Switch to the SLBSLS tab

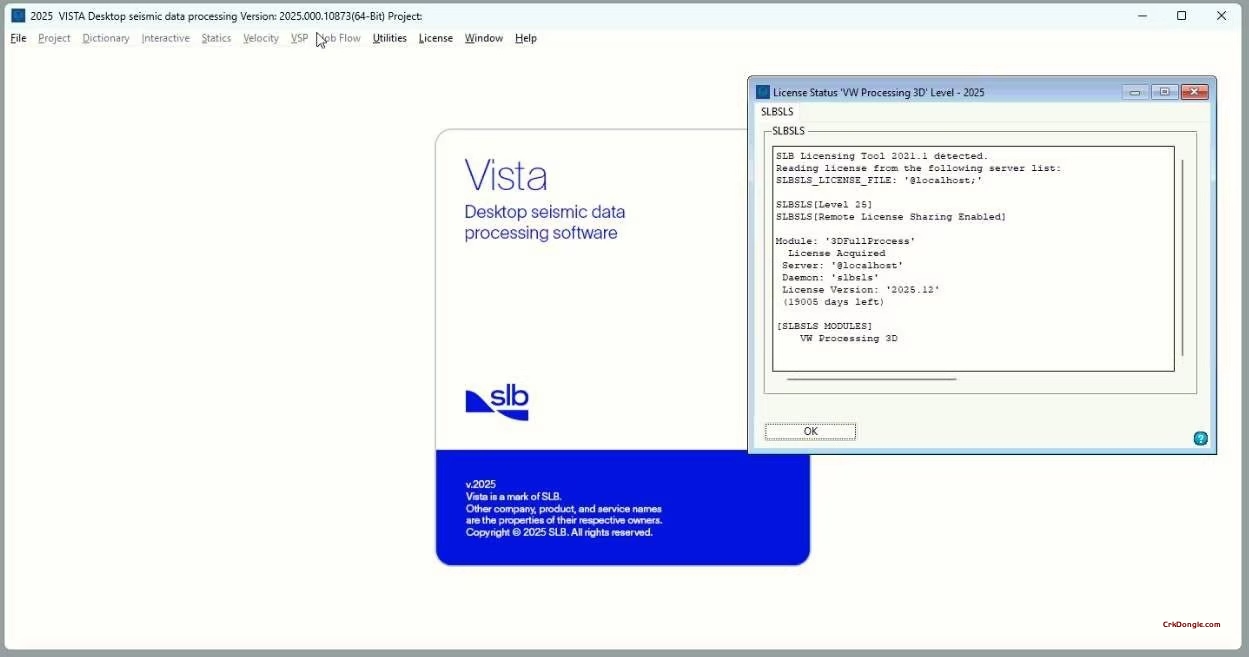[x=777, y=111]
